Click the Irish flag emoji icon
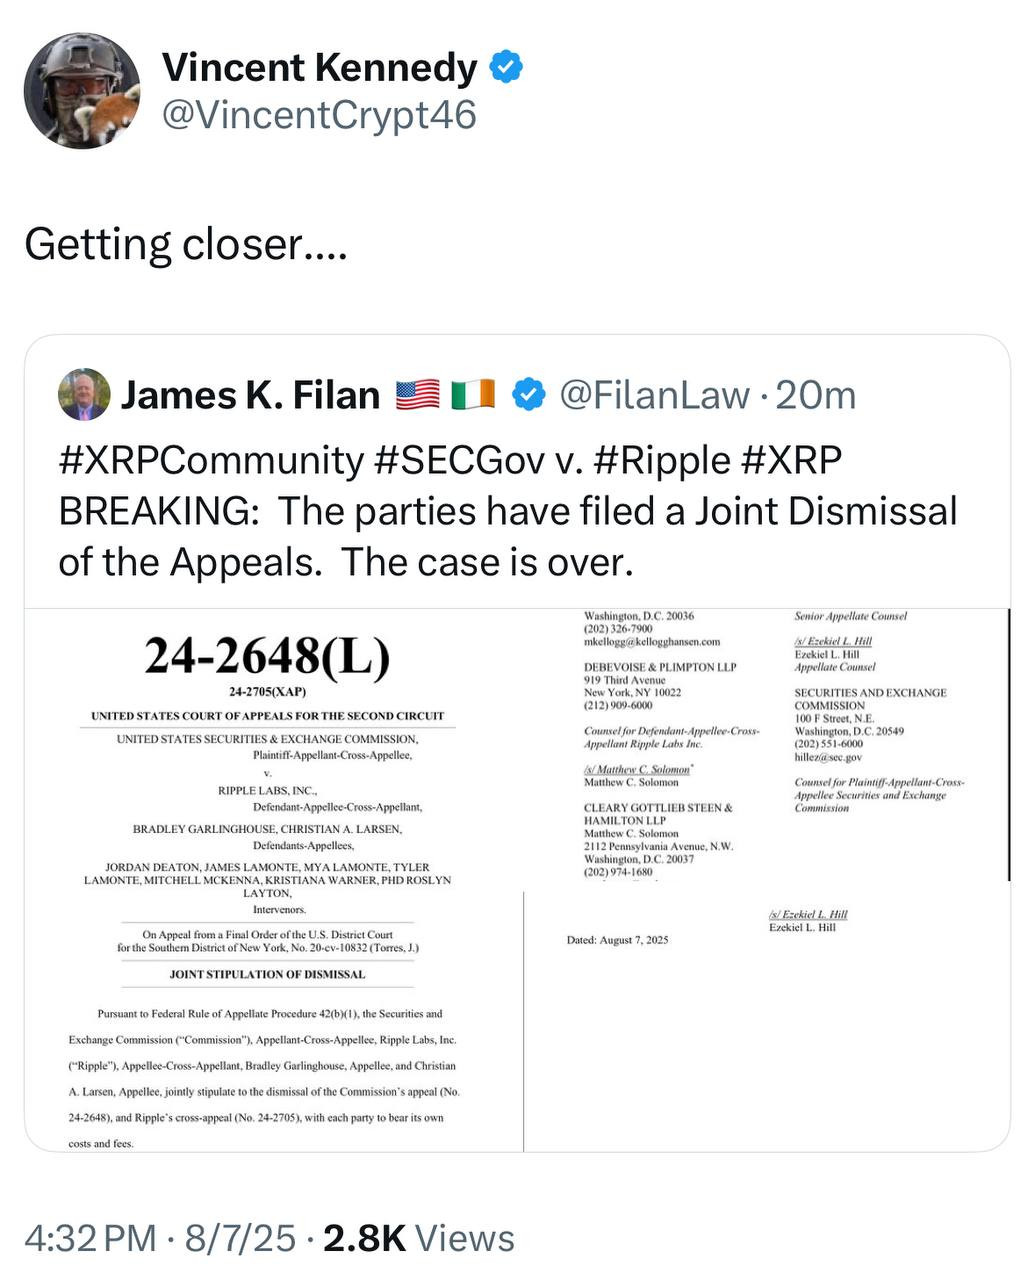 tap(472, 395)
